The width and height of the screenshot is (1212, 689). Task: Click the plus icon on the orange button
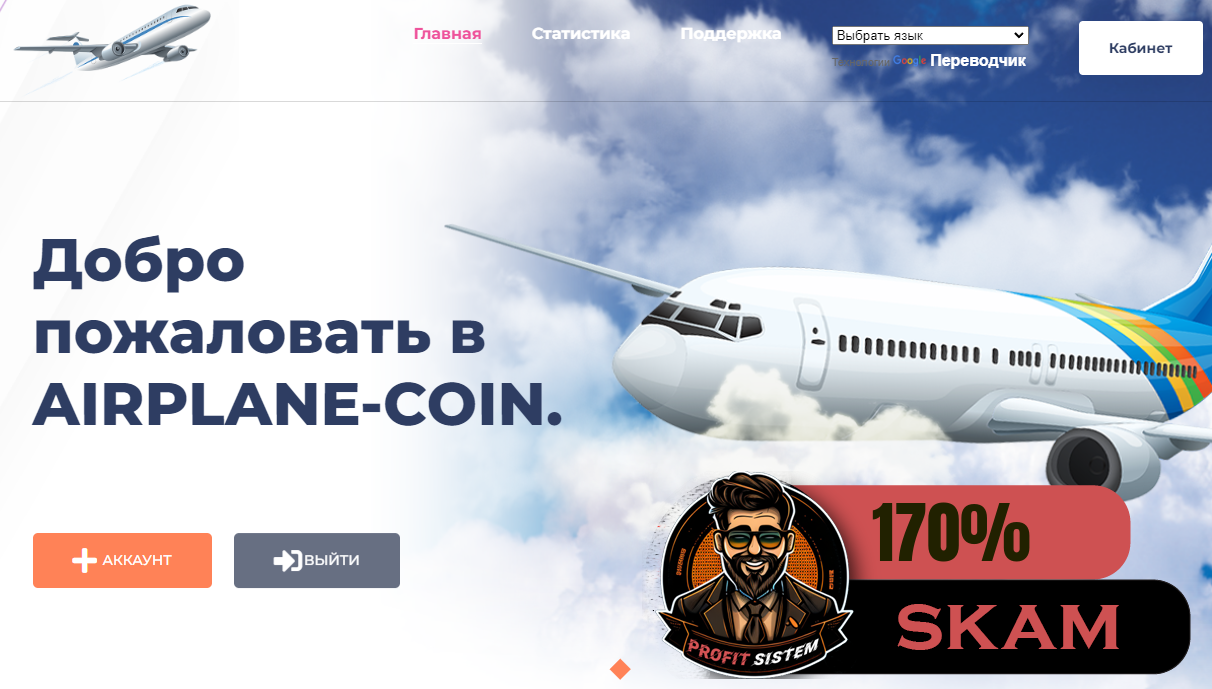pyautogui.click(x=85, y=560)
